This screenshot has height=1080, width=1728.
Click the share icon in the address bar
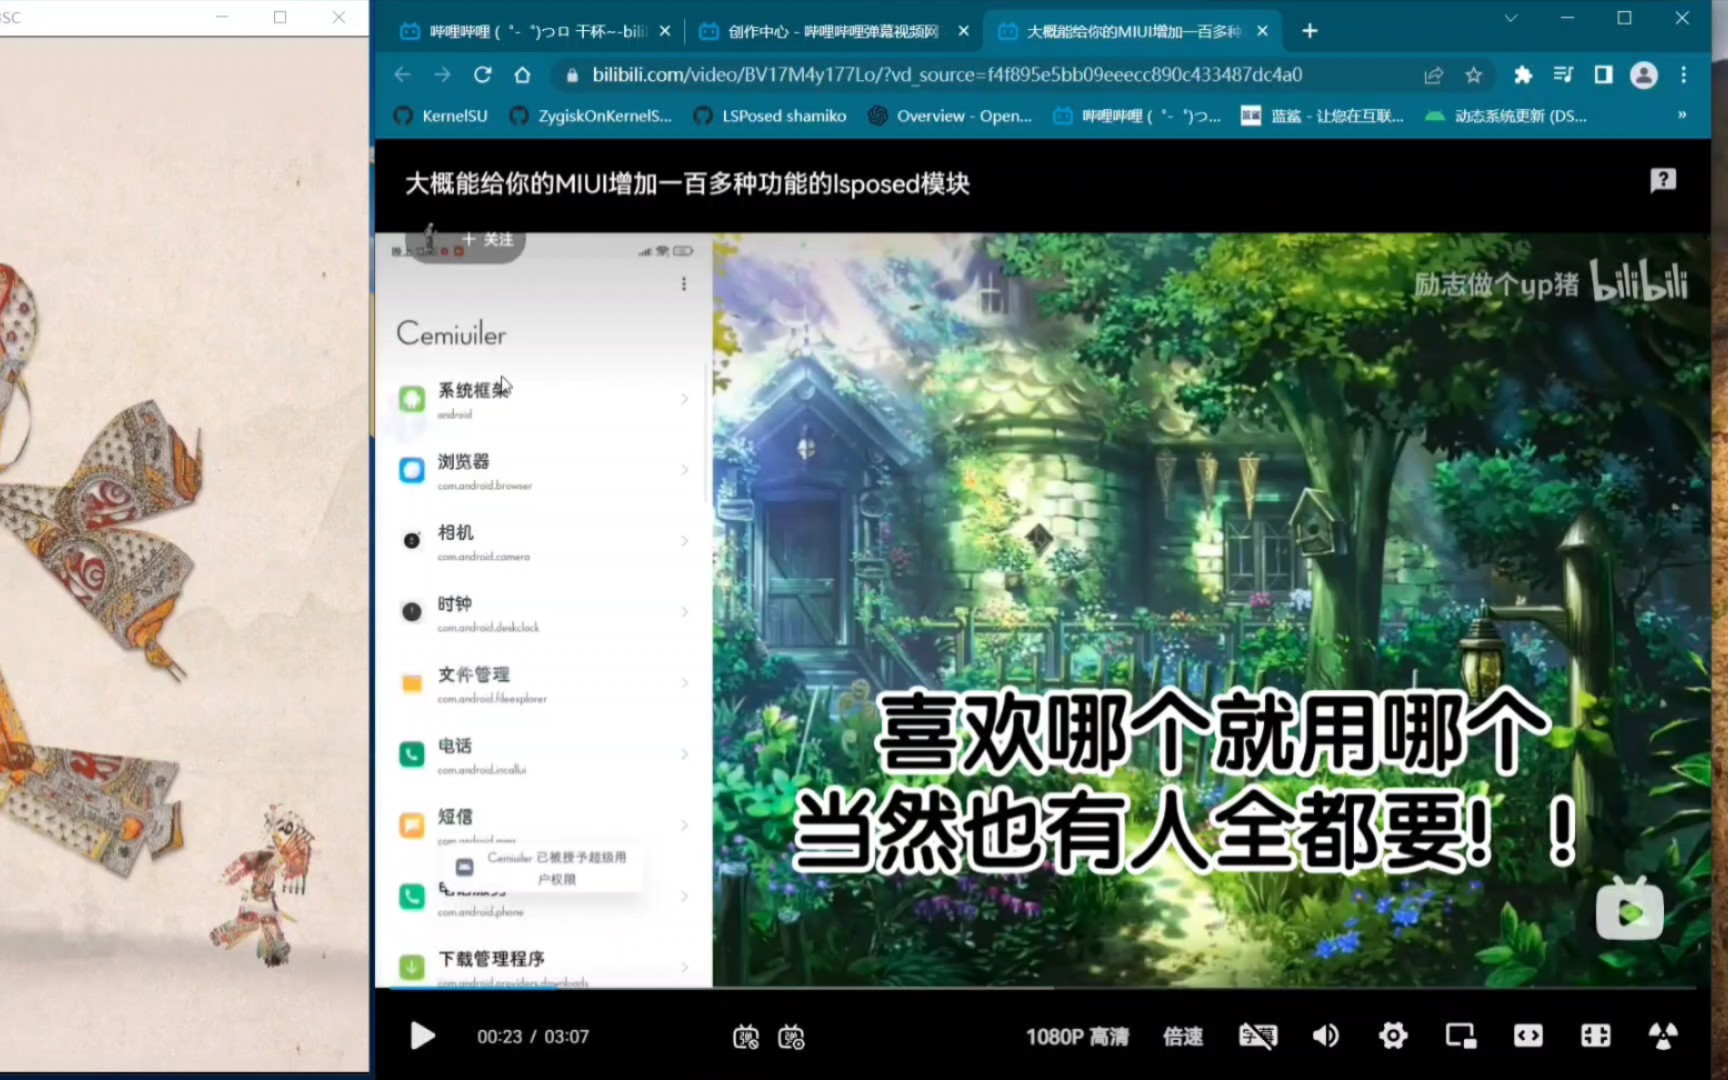[1434, 75]
